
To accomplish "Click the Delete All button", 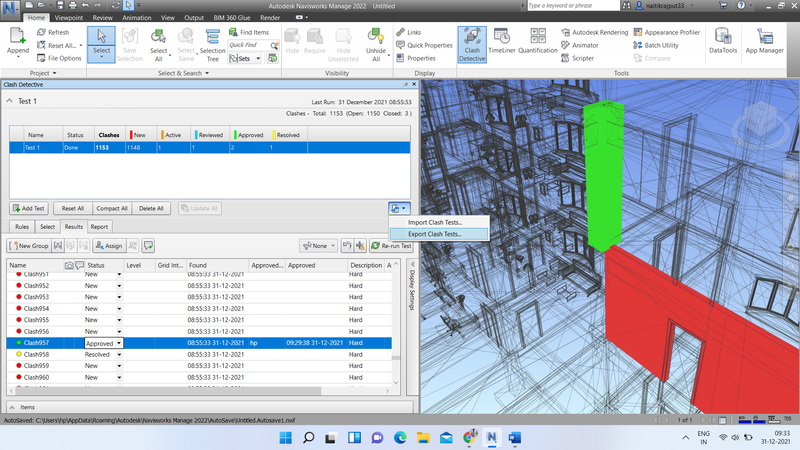I will click(151, 208).
